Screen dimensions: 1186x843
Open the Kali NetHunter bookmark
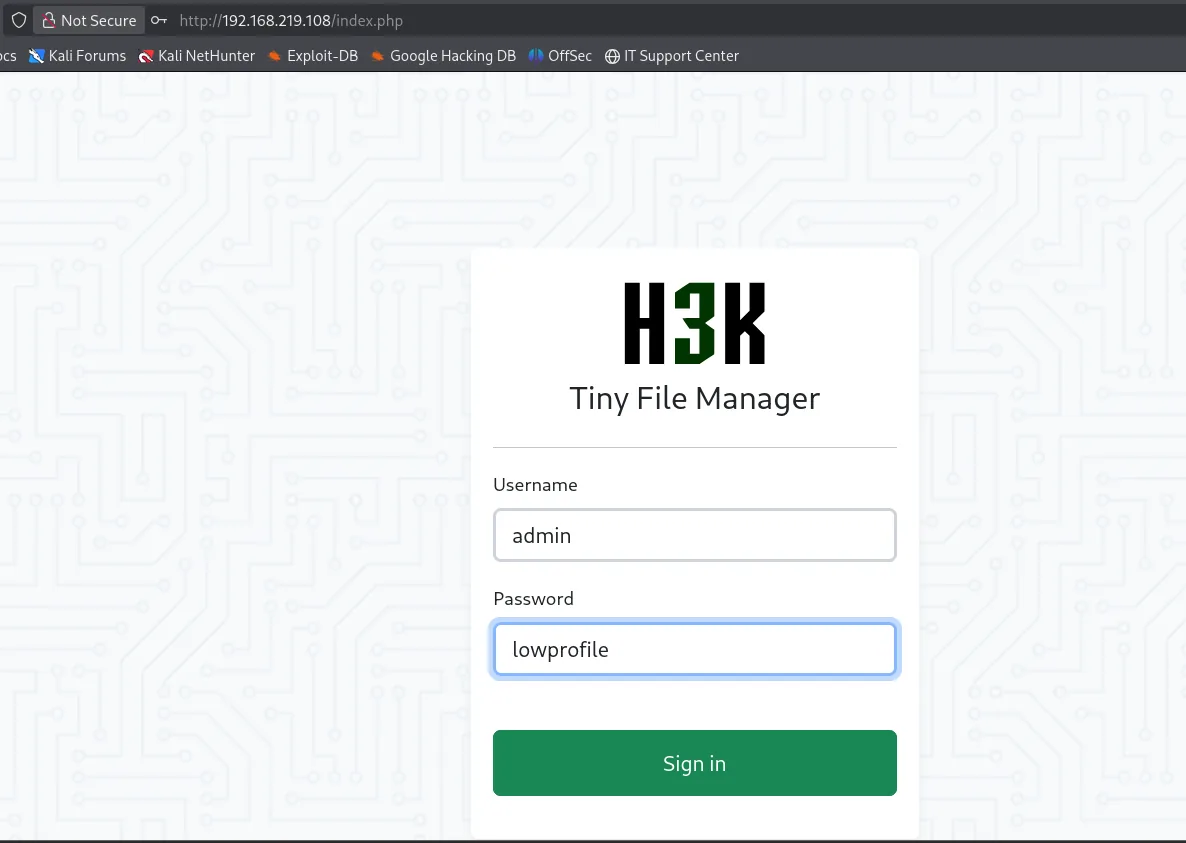197,56
